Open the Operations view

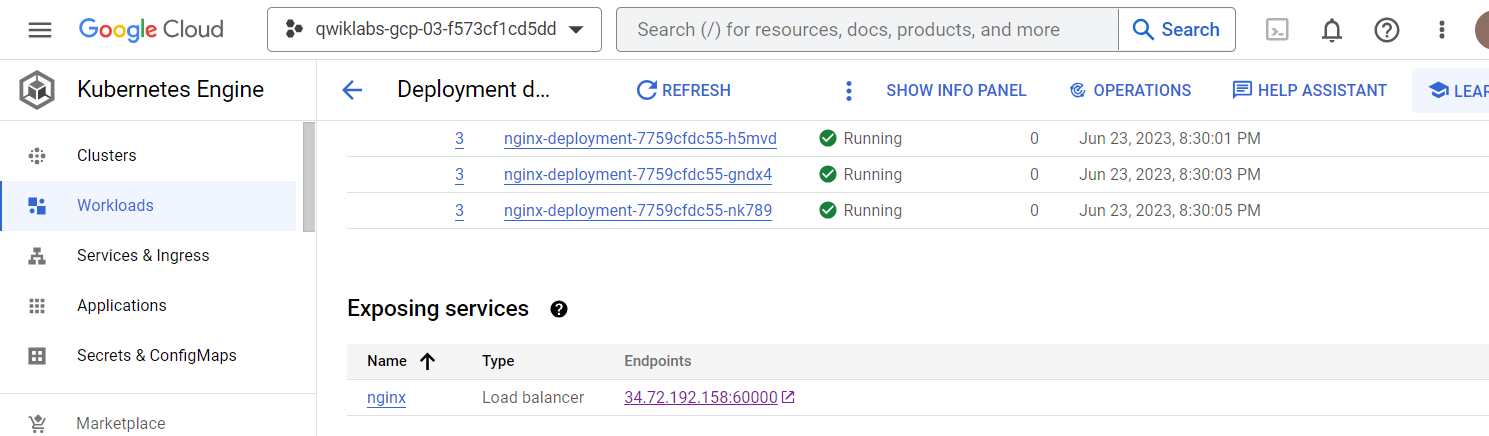(1130, 90)
